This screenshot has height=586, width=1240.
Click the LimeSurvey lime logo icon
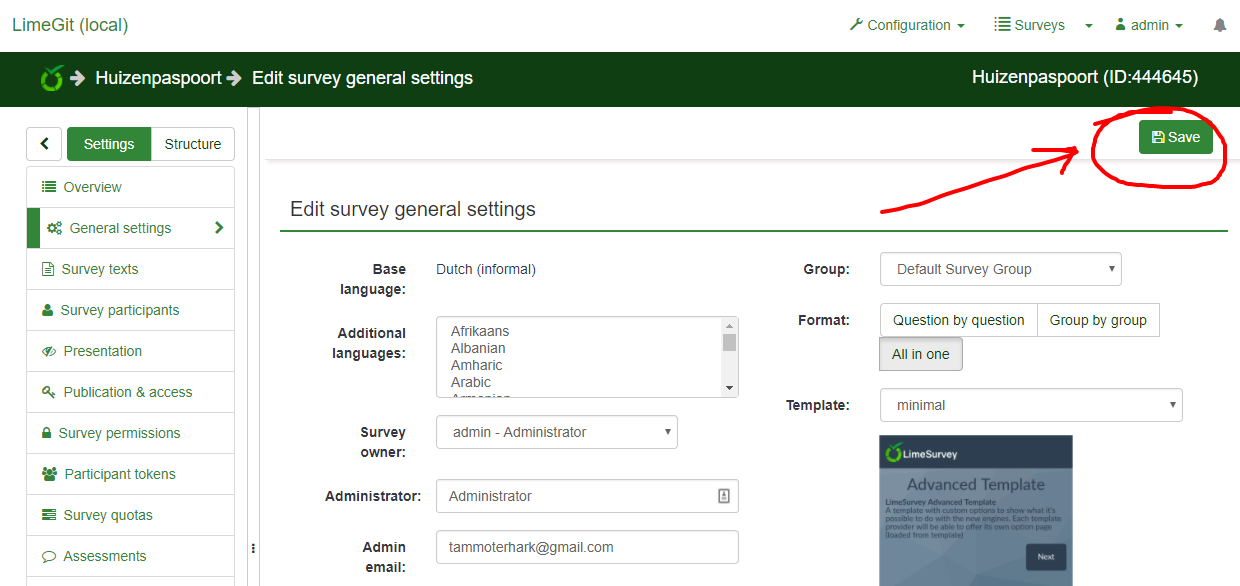[x=52, y=78]
